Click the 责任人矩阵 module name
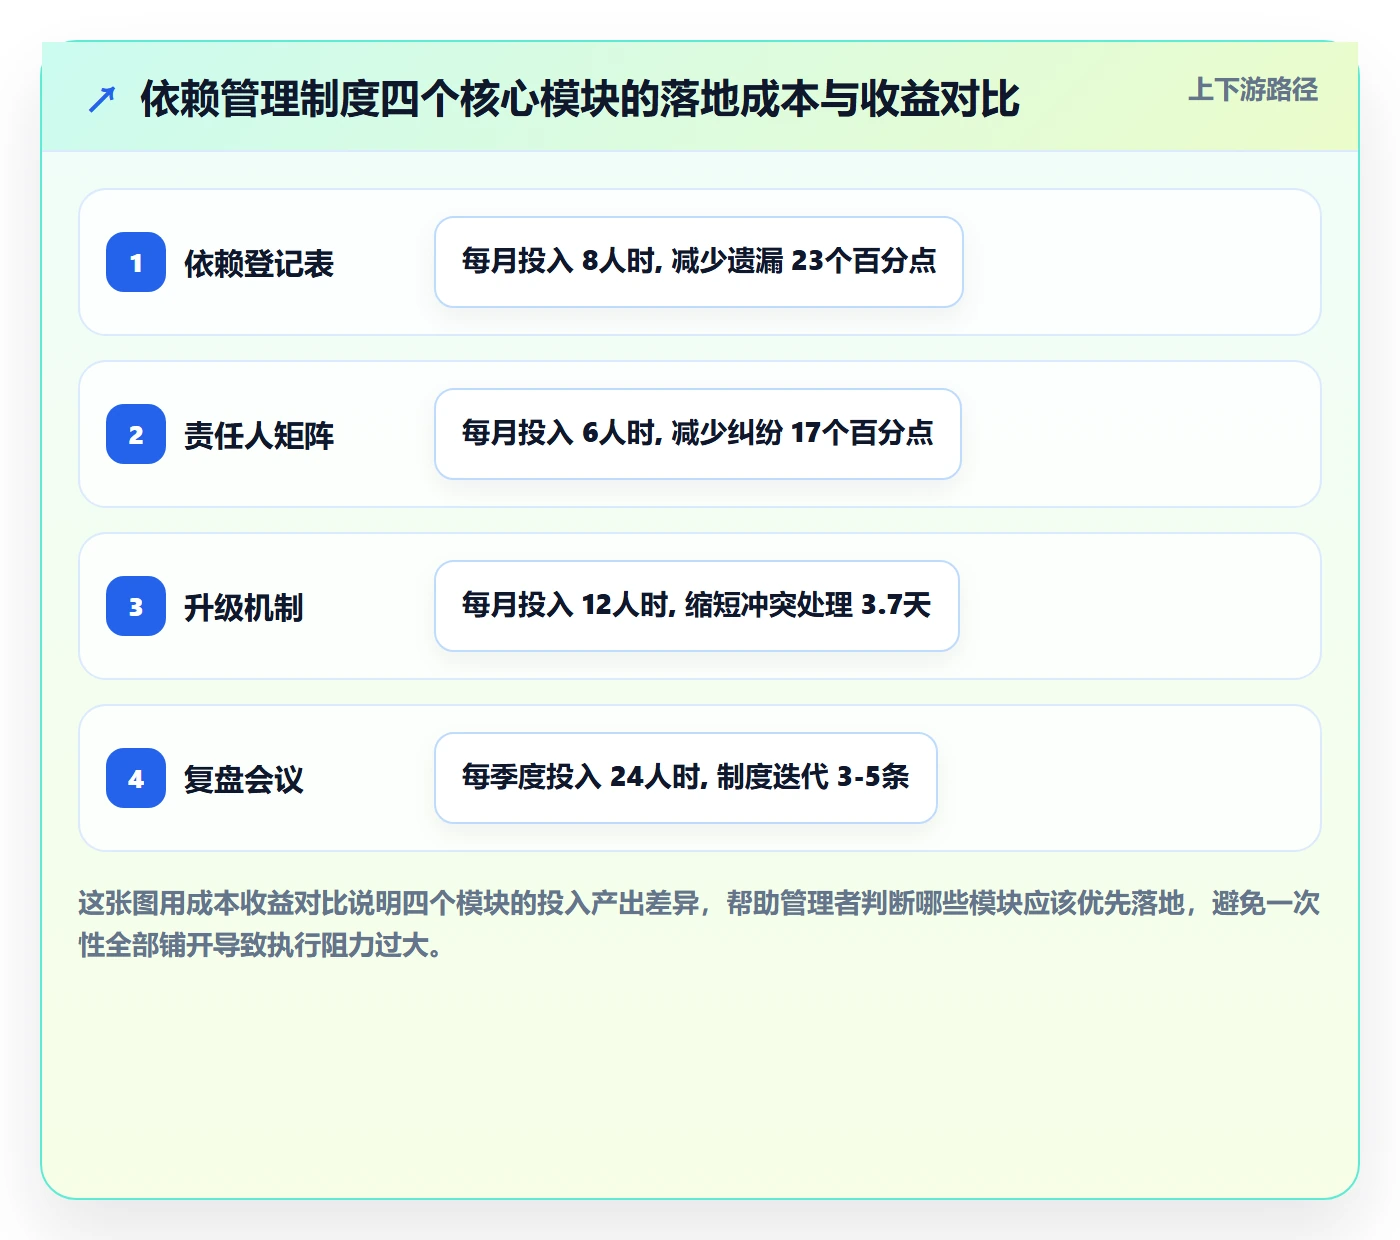Screen dimensions: 1400x1240 coord(259,436)
